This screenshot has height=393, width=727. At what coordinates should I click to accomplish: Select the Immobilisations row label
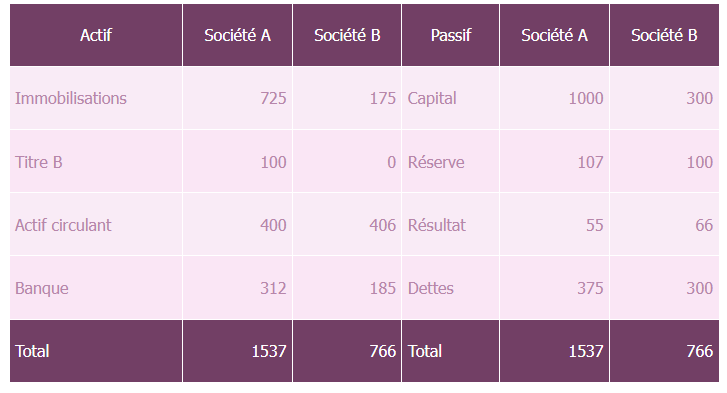(96, 98)
